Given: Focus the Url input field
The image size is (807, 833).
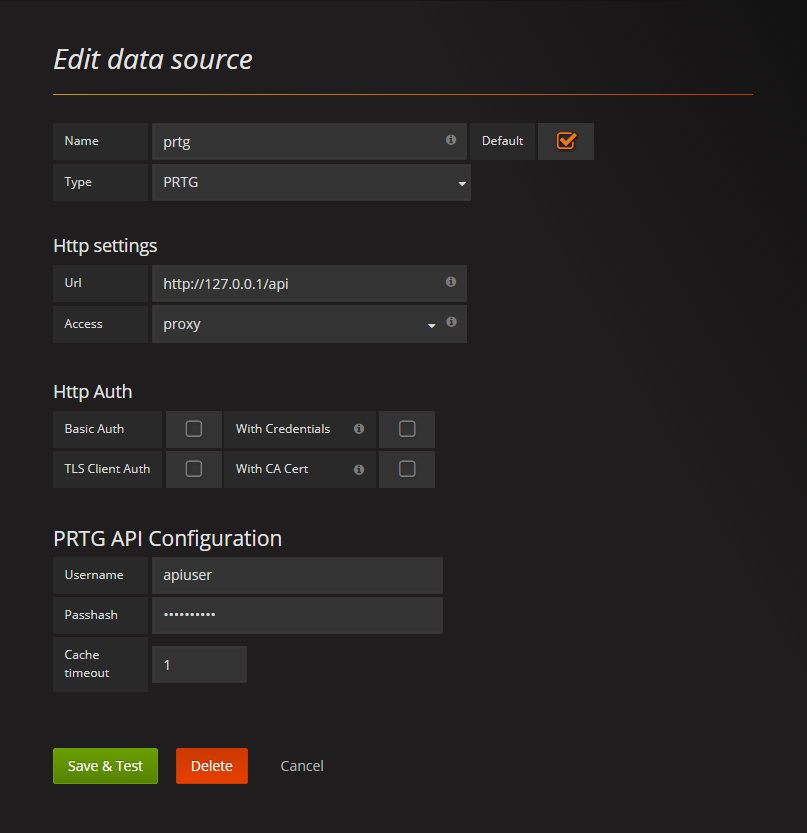Looking at the screenshot, I should point(309,284).
